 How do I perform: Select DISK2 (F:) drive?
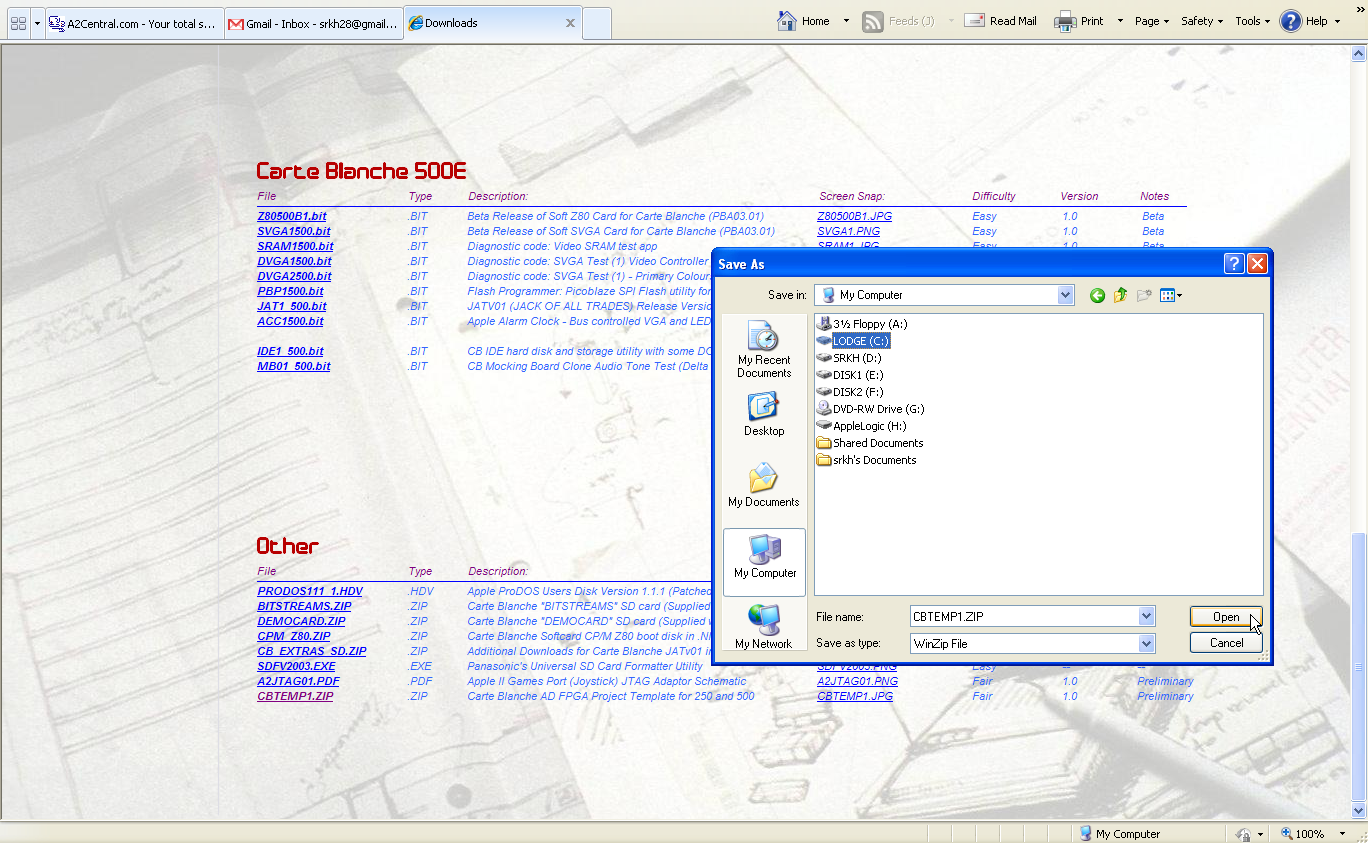(x=850, y=392)
